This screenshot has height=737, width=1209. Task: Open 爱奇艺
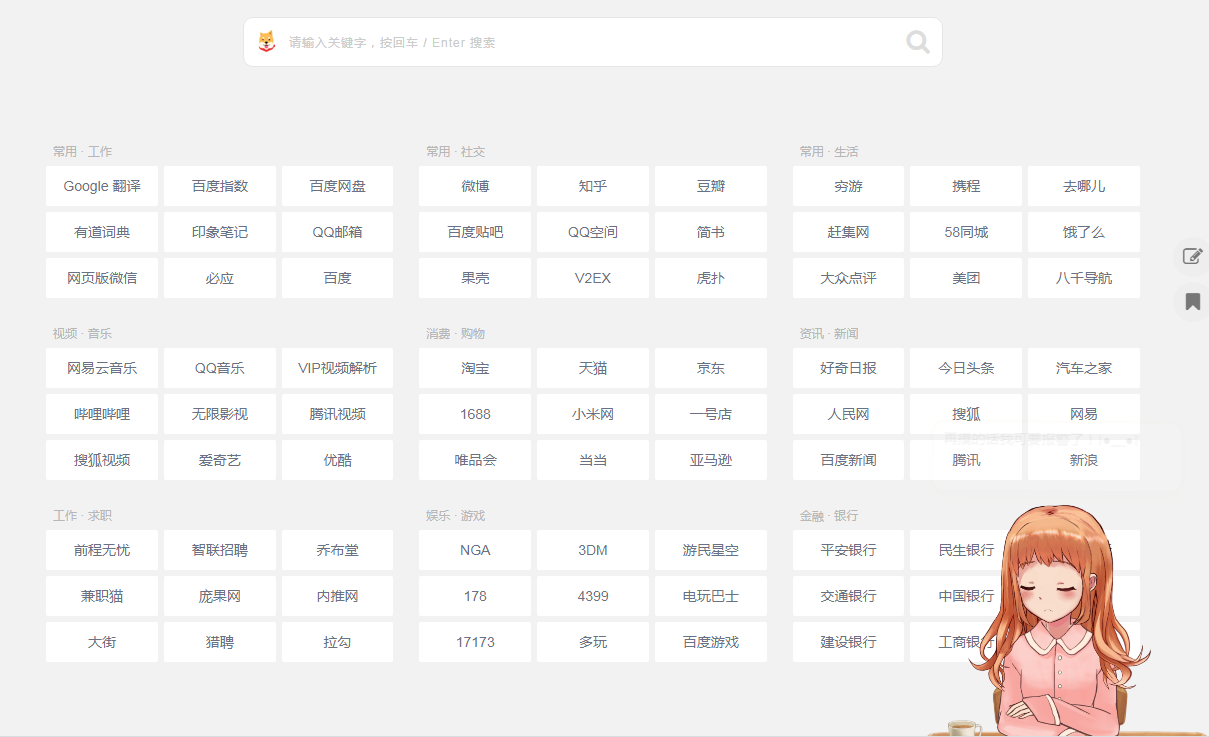[220, 460]
